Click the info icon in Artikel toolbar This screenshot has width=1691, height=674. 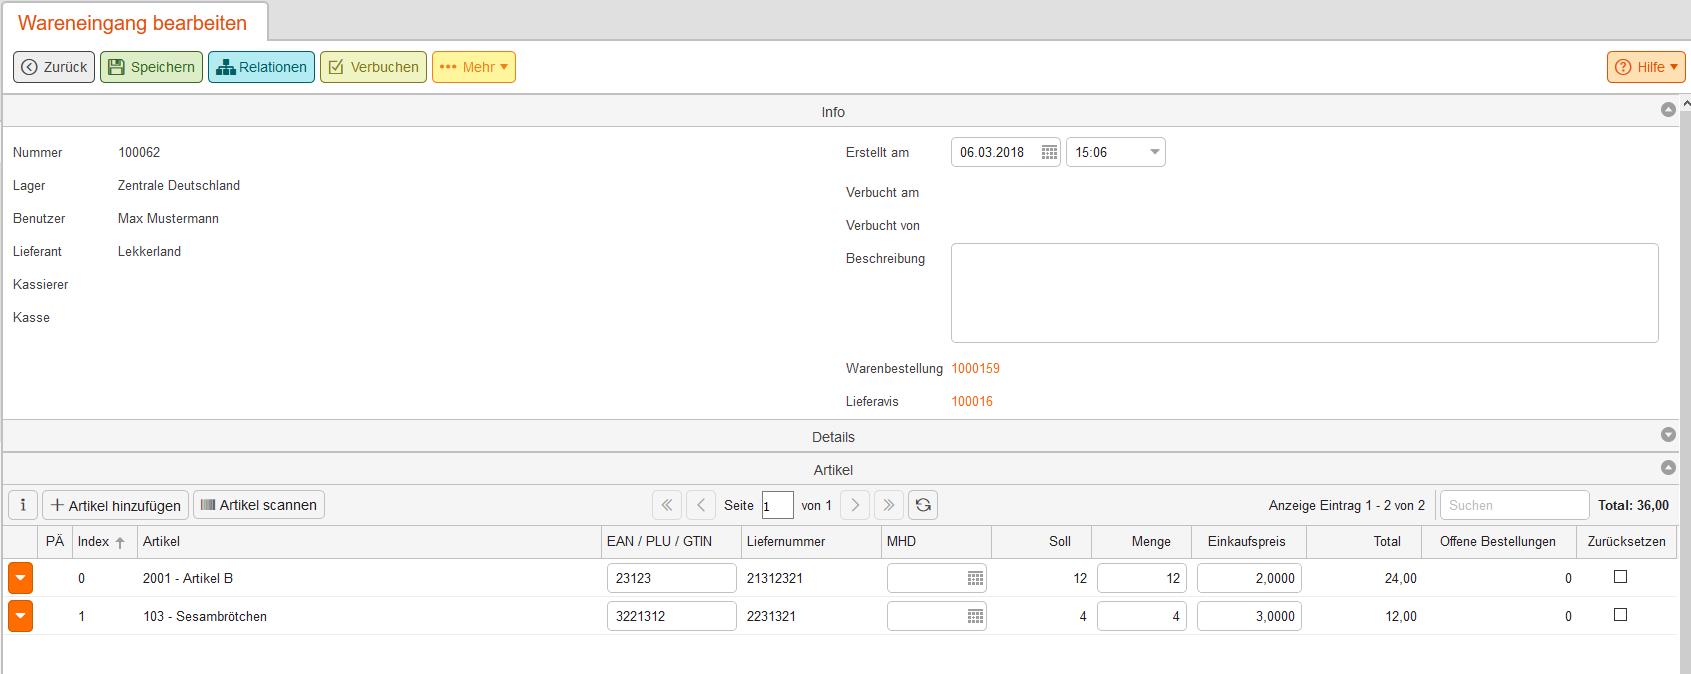click(x=23, y=505)
